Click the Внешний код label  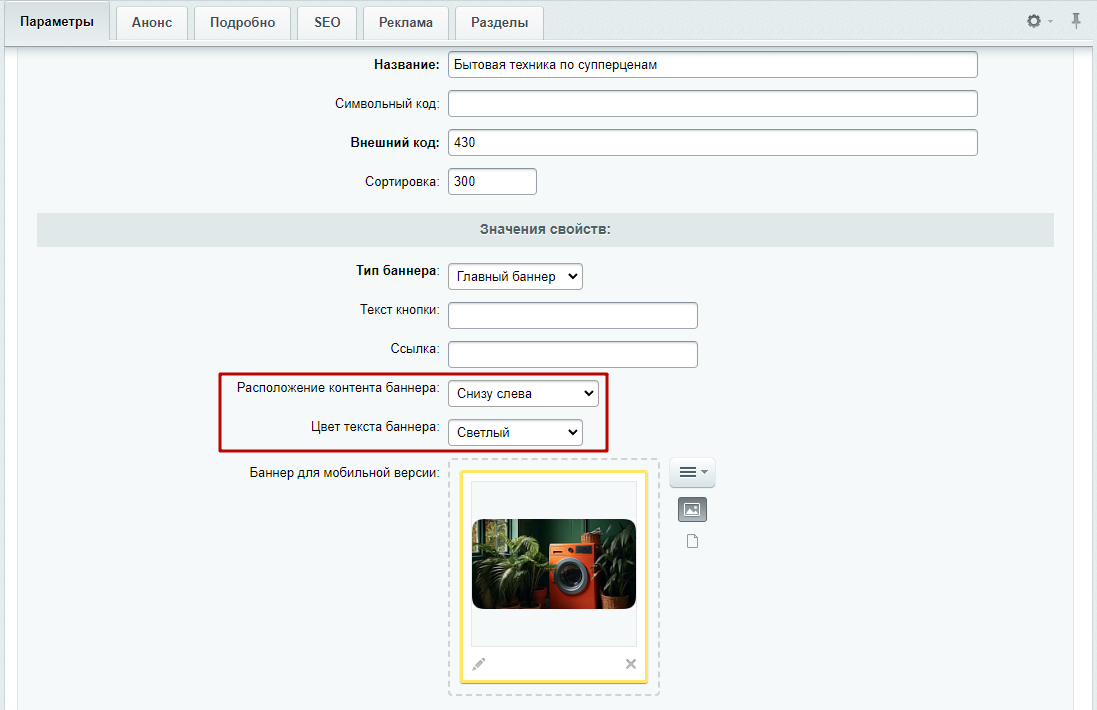[x=395, y=143]
